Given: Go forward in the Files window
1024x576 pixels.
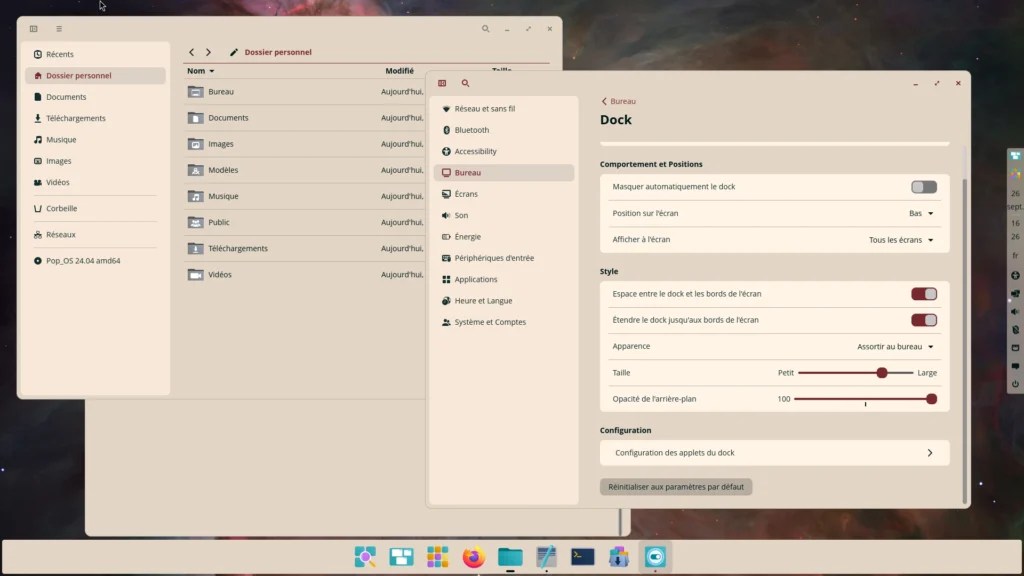Looking at the screenshot, I should pyautogui.click(x=208, y=52).
